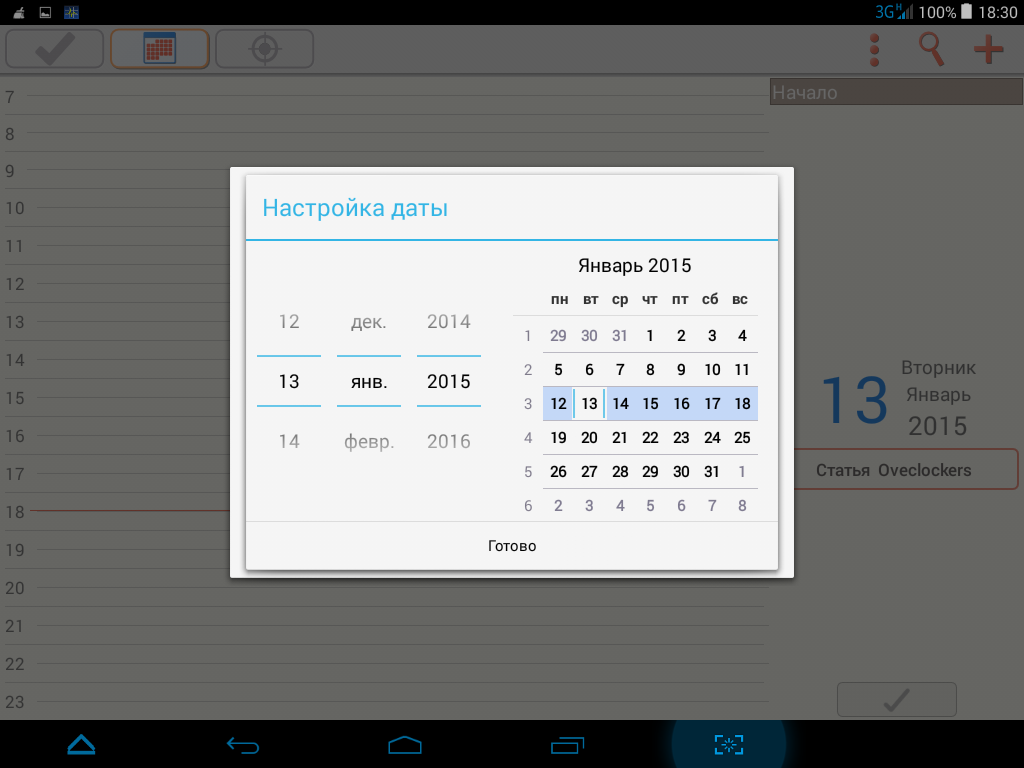Tap the current year value 2015 in spinner
The image size is (1024, 768).
click(x=449, y=381)
